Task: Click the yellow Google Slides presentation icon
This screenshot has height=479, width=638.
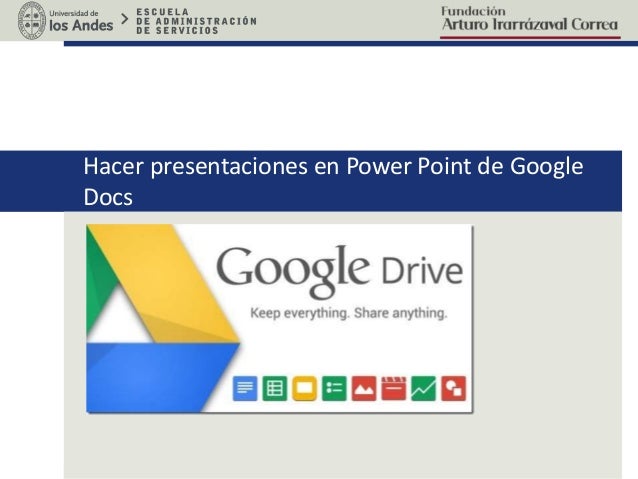Action: 304,388
